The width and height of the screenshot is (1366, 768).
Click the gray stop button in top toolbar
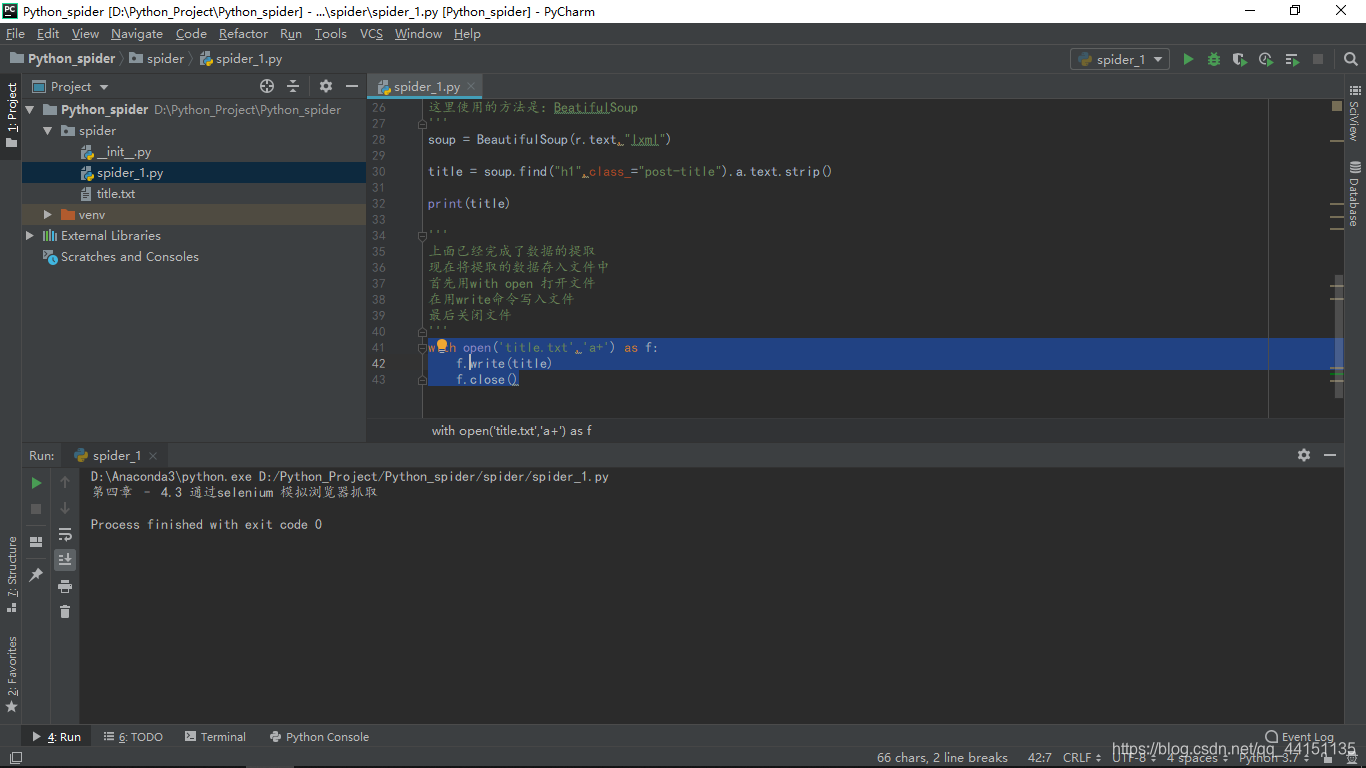tap(1318, 59)
